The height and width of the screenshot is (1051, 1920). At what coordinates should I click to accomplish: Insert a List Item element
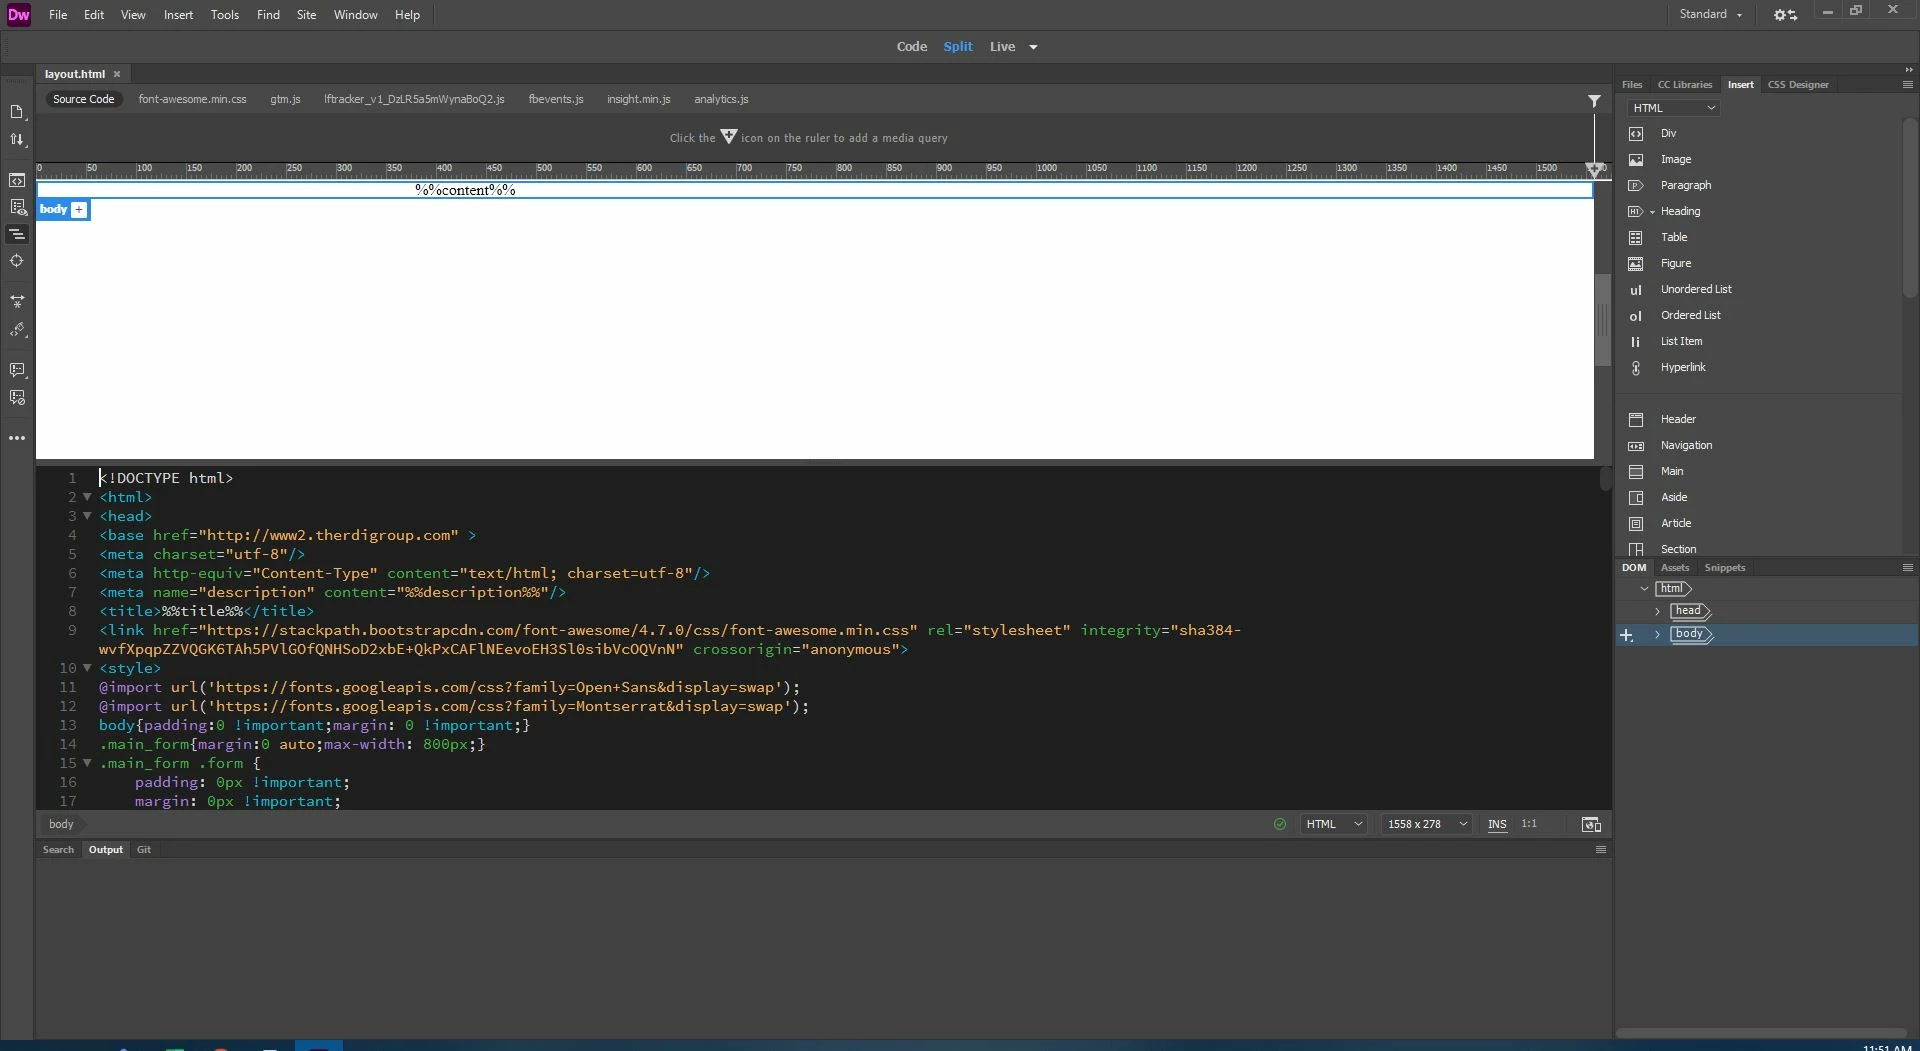(1680, 342)
